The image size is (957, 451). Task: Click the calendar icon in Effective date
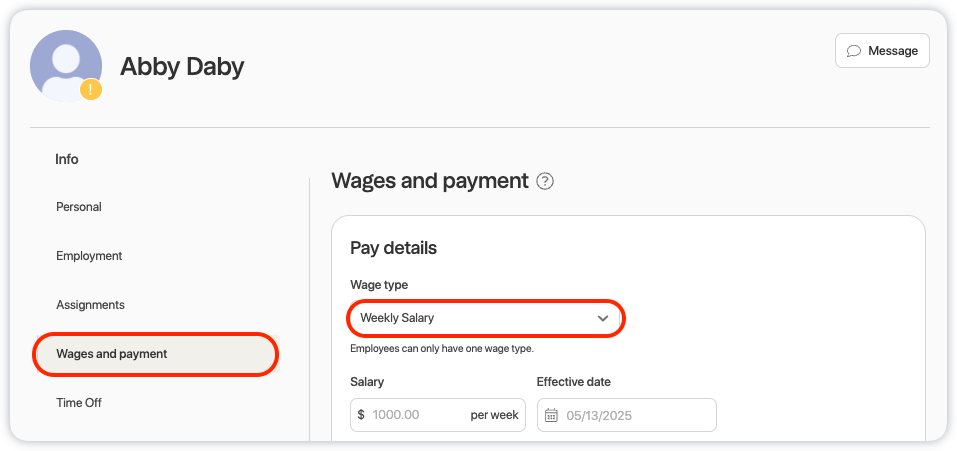point(551,416)
